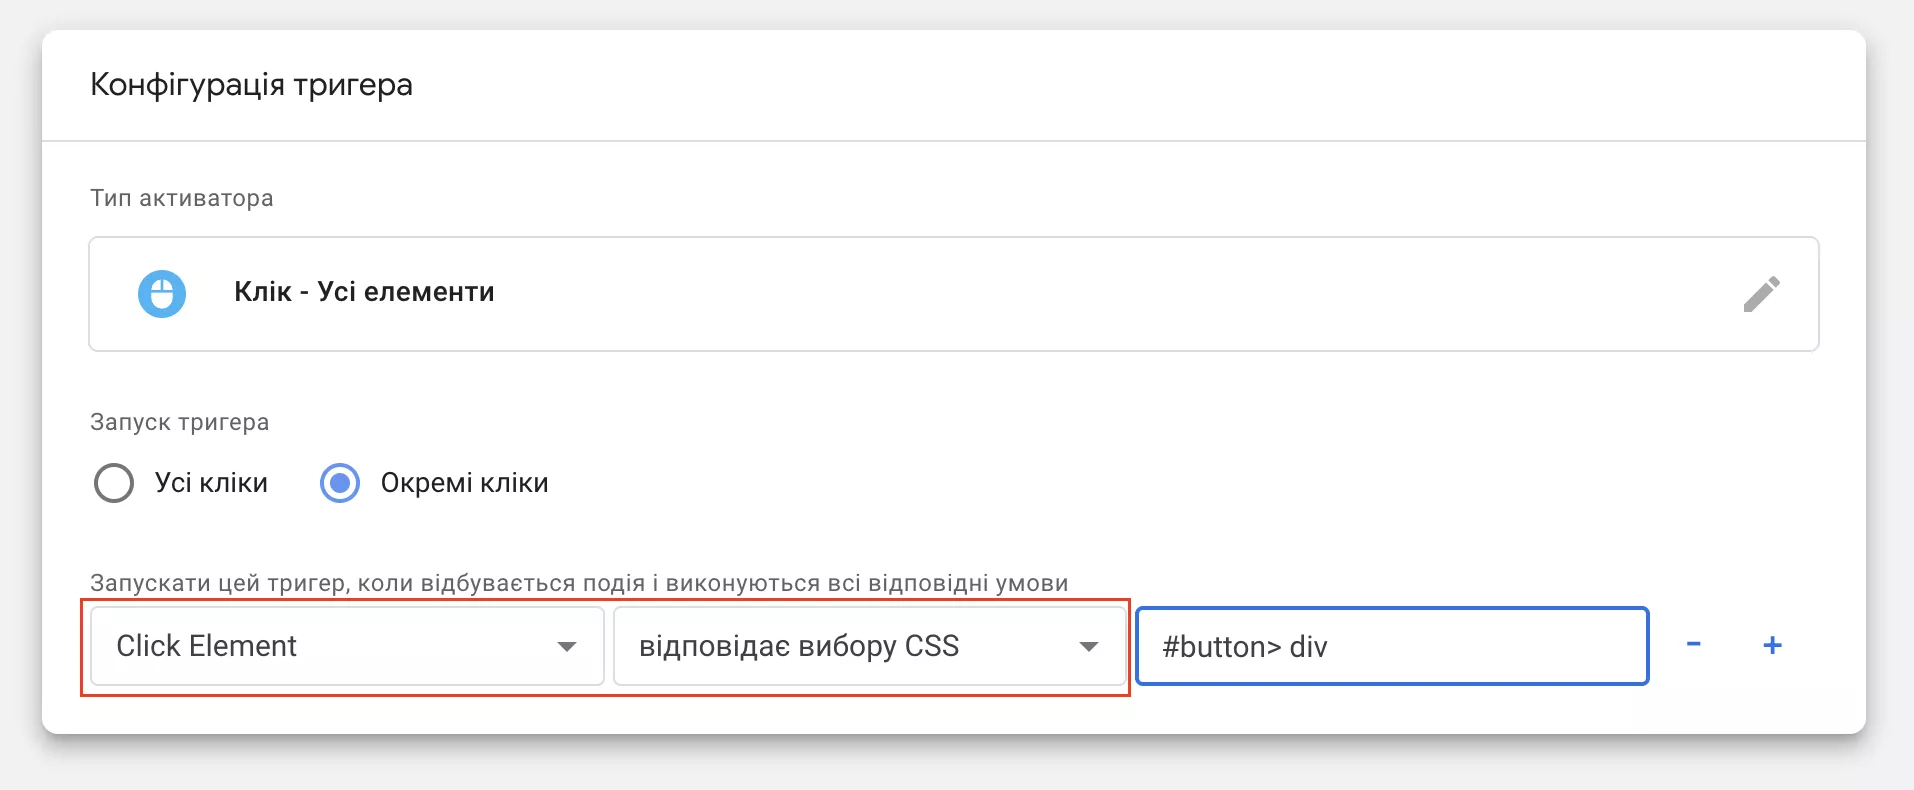Select the "Усі кліки" radio button
This screenshot has width=1914, height=790.
pos(114,483)
